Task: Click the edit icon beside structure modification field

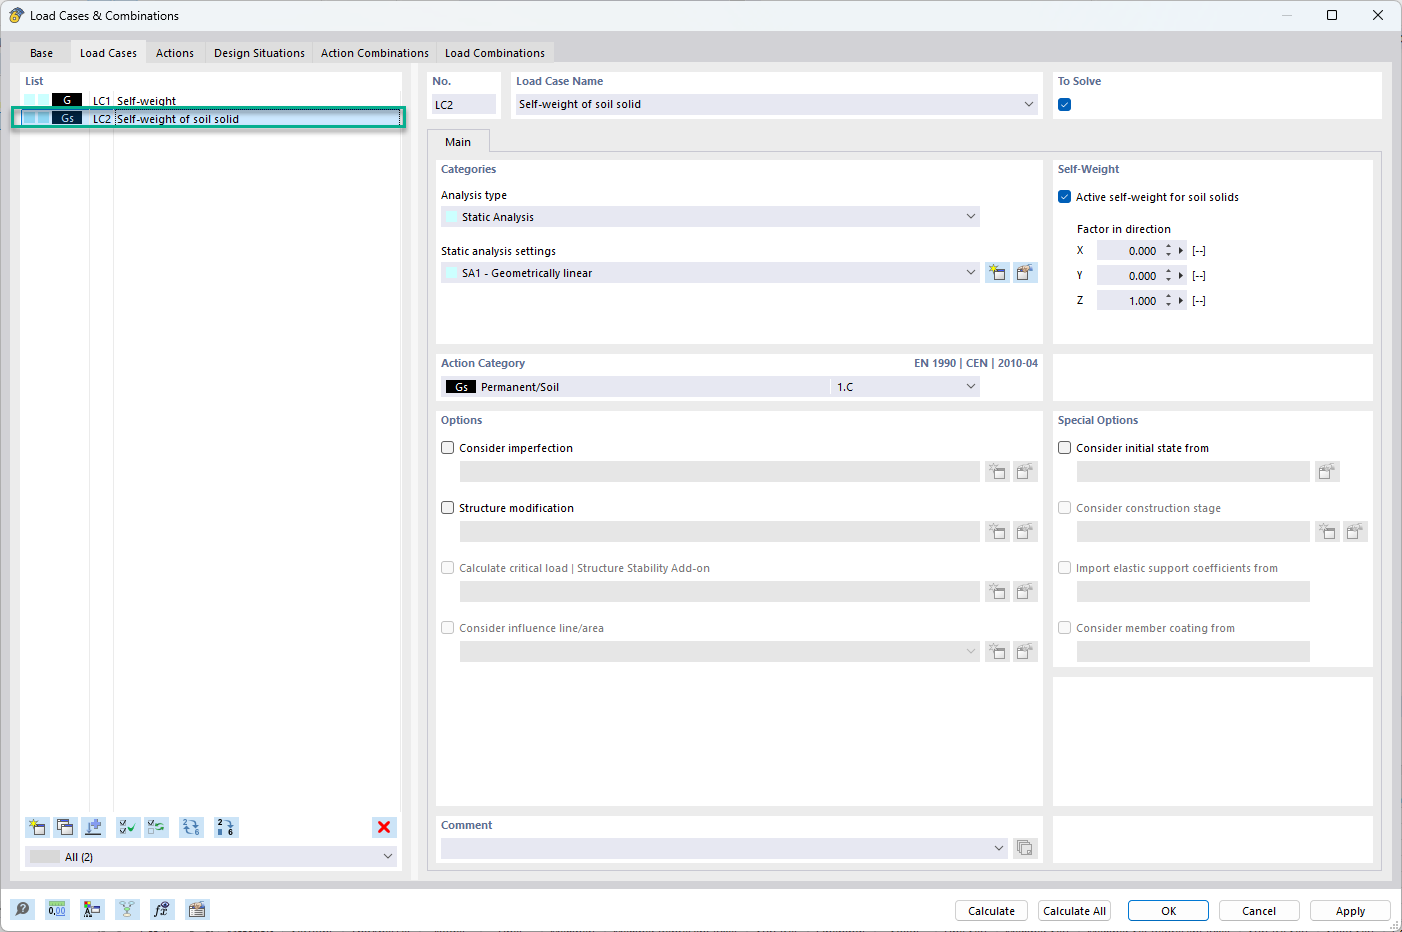Action: click(1025, 532)
